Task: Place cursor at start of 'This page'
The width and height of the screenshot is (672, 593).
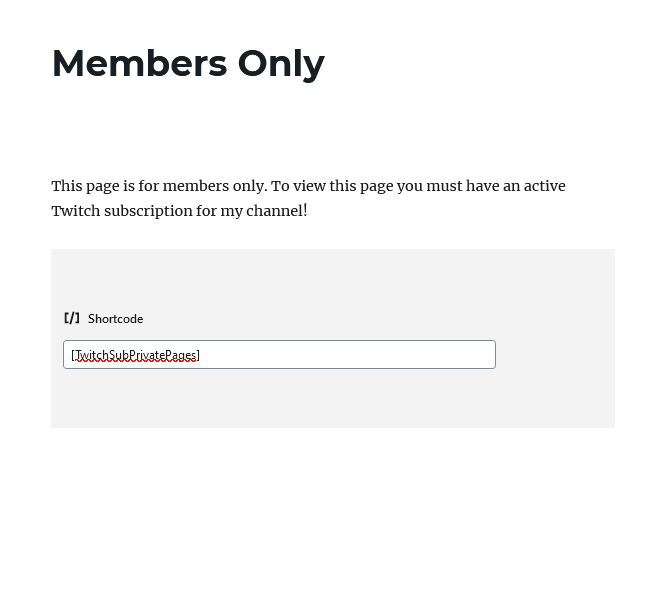Action: (x=52, y=186)
